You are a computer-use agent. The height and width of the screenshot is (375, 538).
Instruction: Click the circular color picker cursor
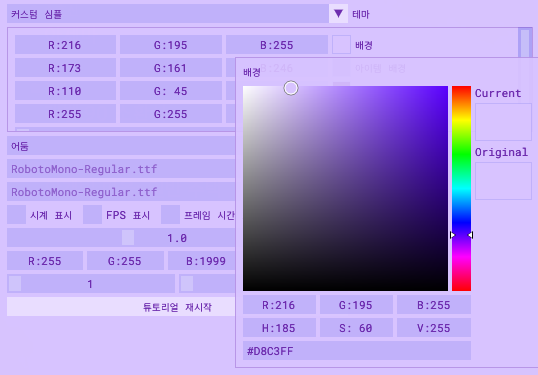pyautogui.click(x=291, y=88)
